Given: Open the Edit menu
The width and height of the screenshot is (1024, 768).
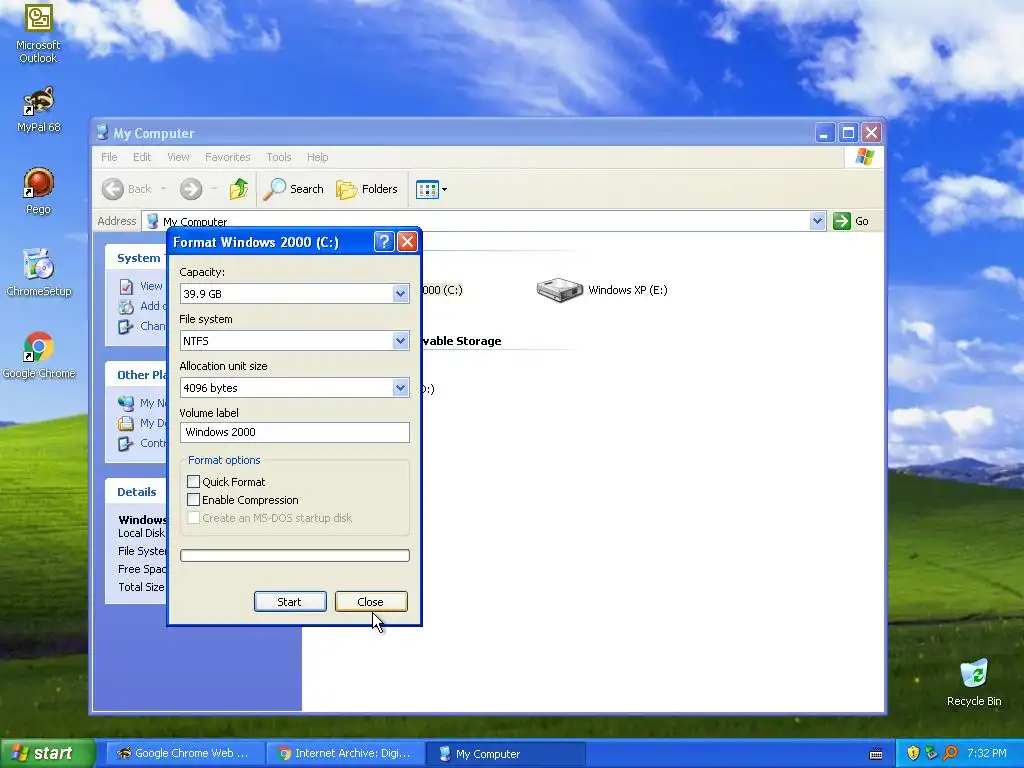Looking at the screenshot, I should tap(142, 157).
